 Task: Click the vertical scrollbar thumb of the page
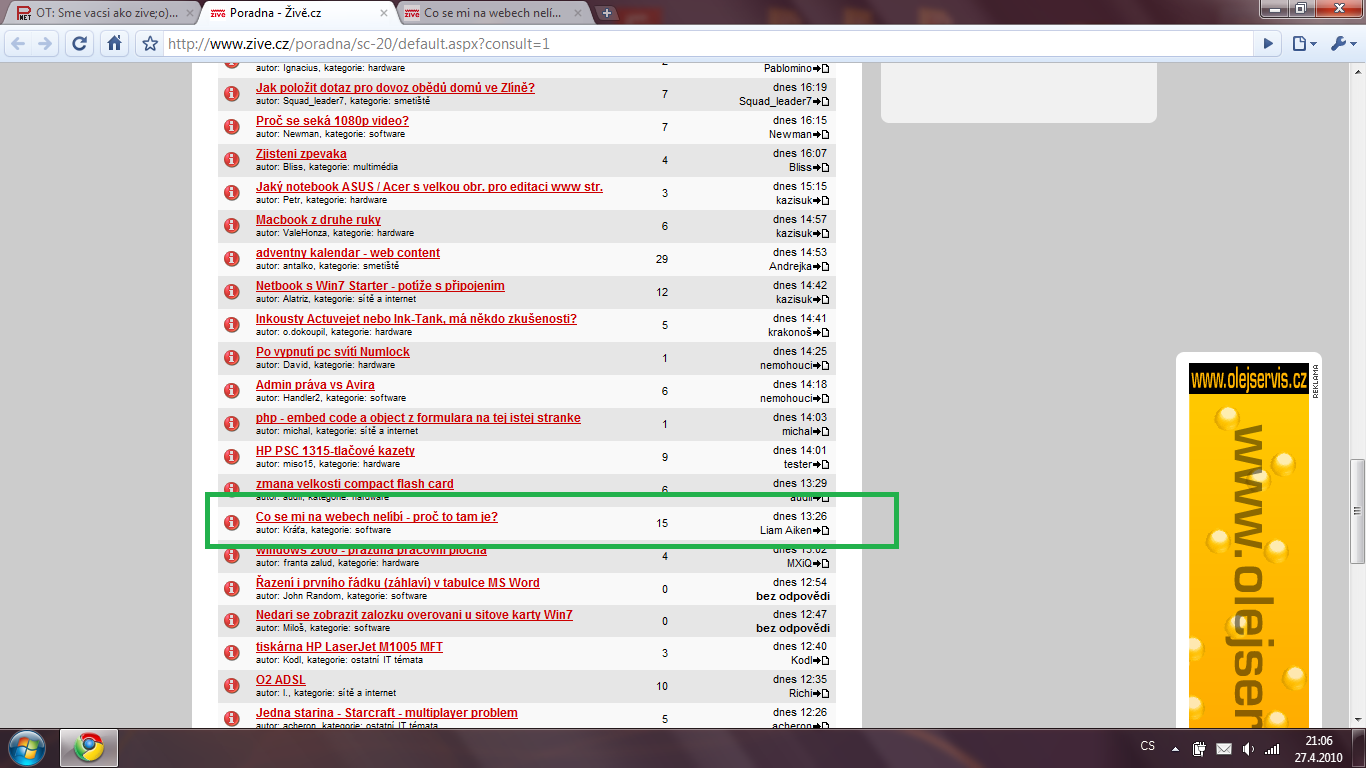click(1357, 510)
